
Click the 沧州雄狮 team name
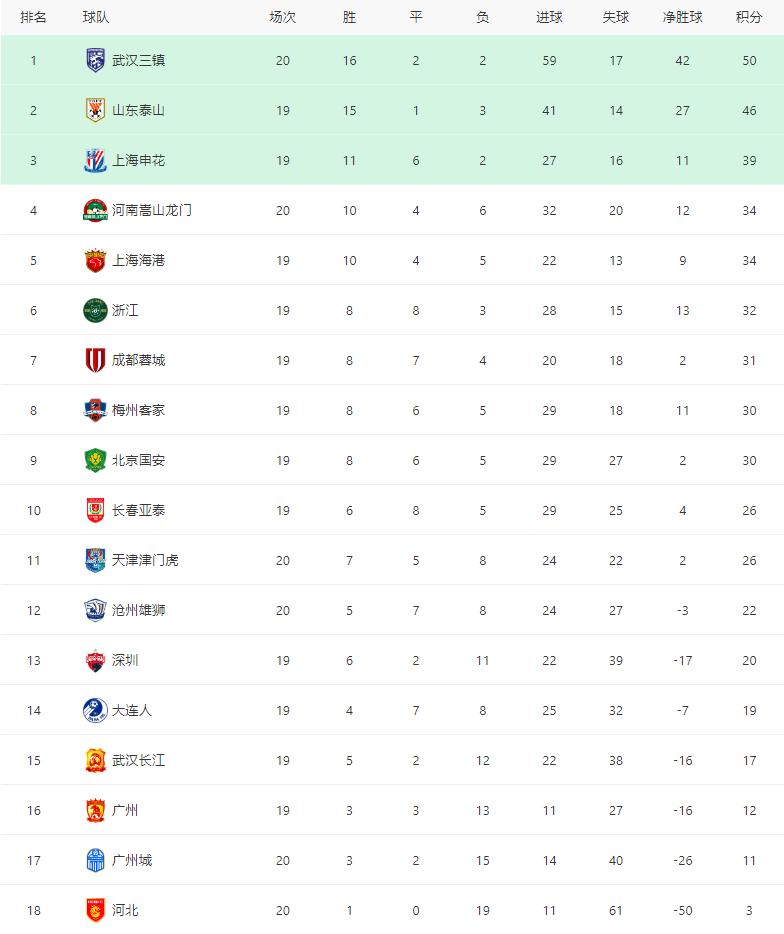click(x=138, y=610)
